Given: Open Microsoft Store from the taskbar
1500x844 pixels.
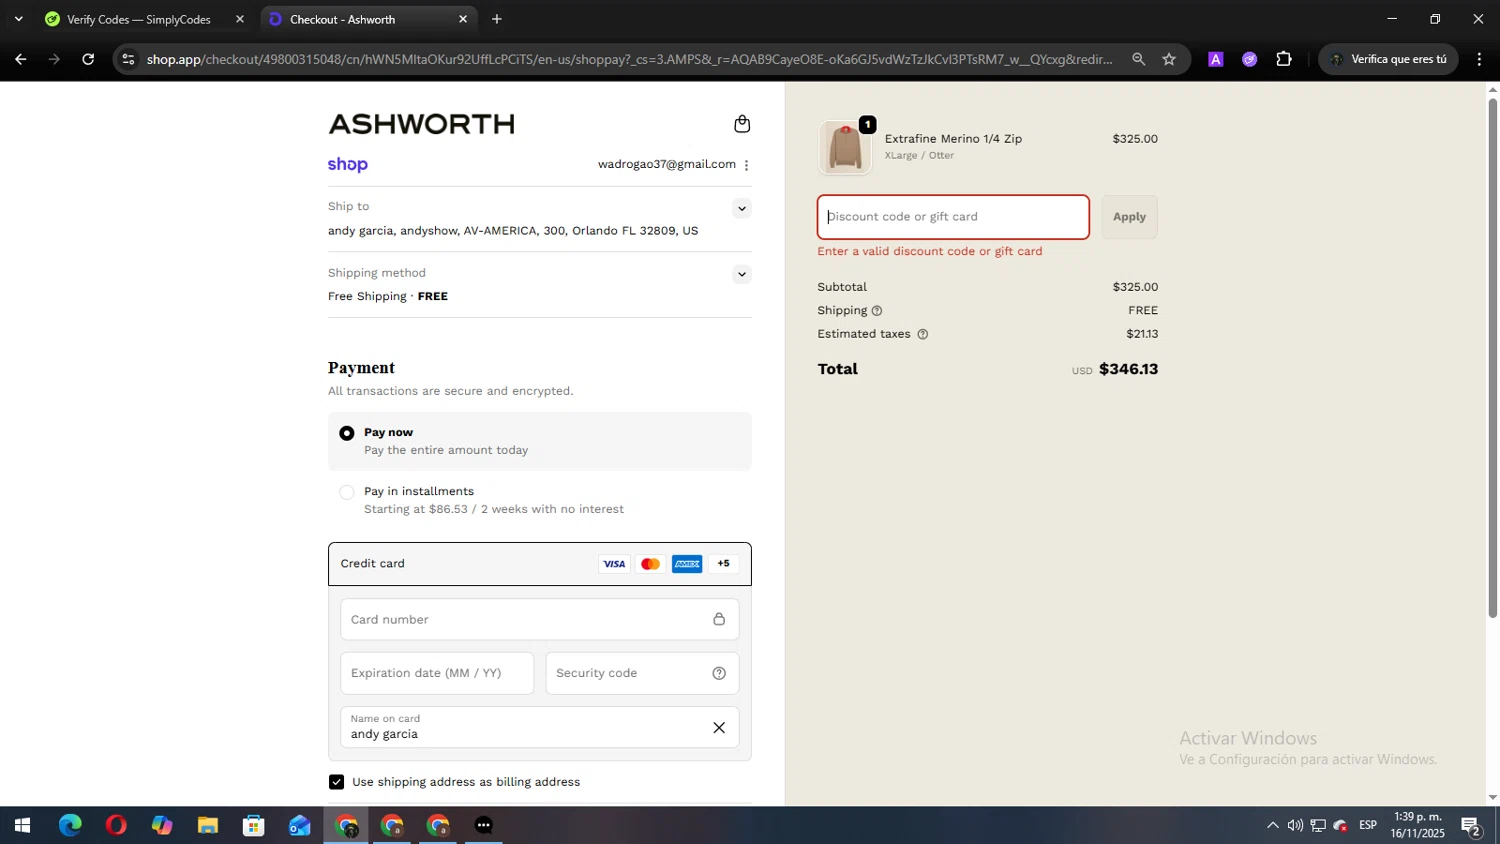Looking at the screenshot, I should (x=254, y=826).
